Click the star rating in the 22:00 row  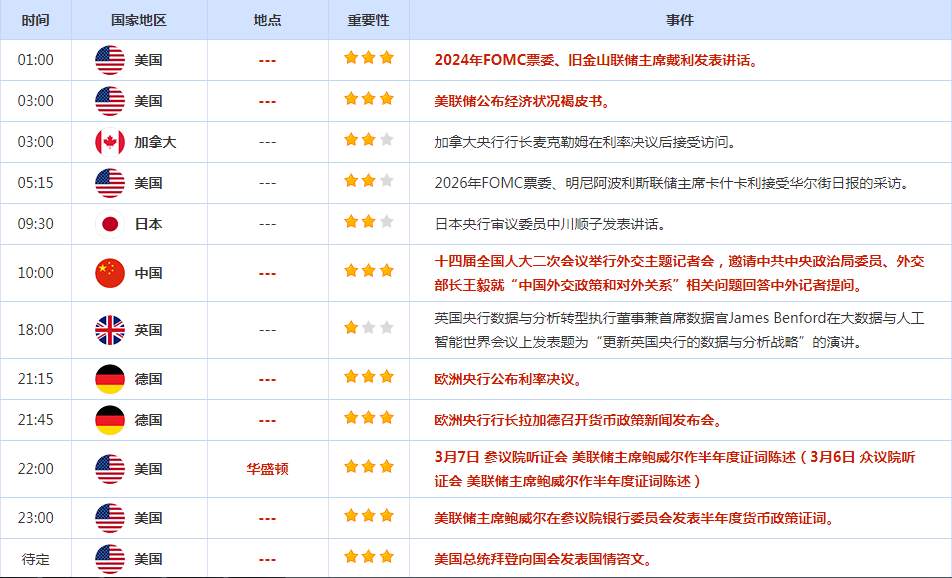pos(369,466)
